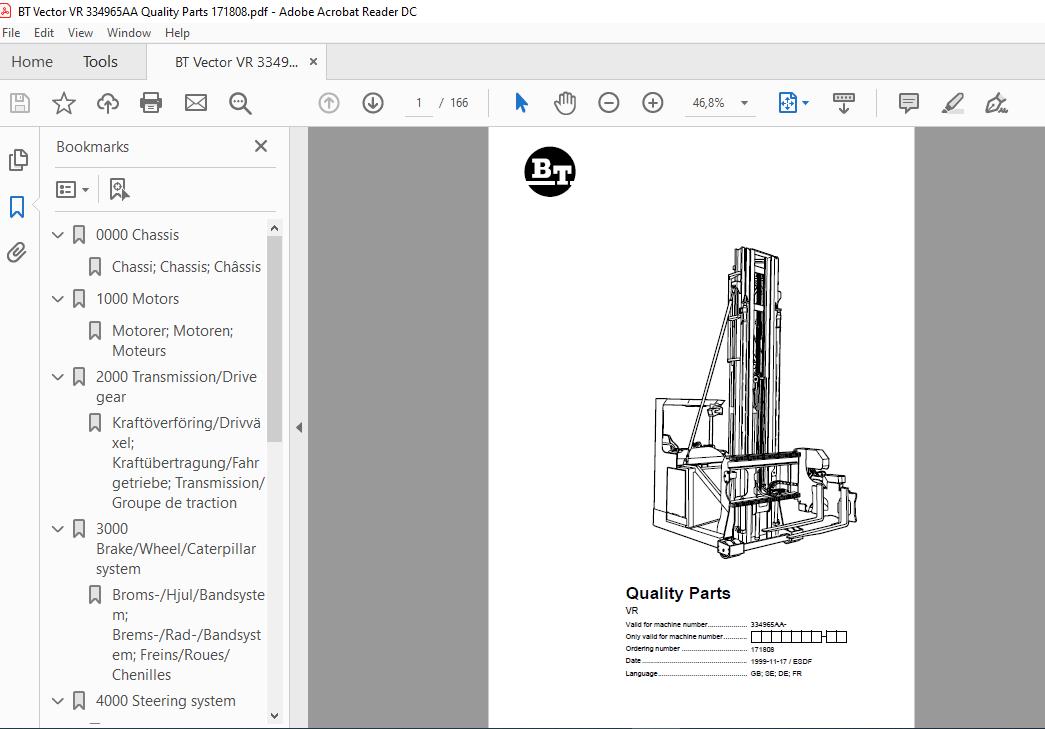The image size is (1045, 729).
Task: Go to 0000 Chassis bookmark
Action: click(x=137, y=235)
